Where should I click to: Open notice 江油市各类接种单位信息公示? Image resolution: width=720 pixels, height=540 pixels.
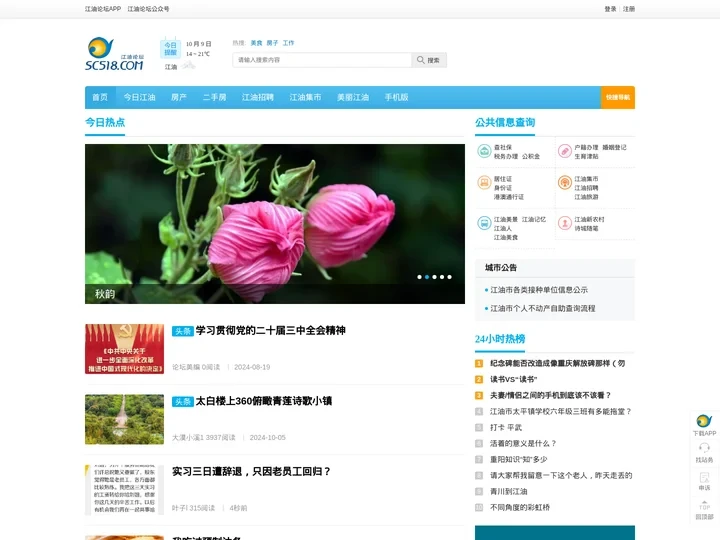point(539,290)
